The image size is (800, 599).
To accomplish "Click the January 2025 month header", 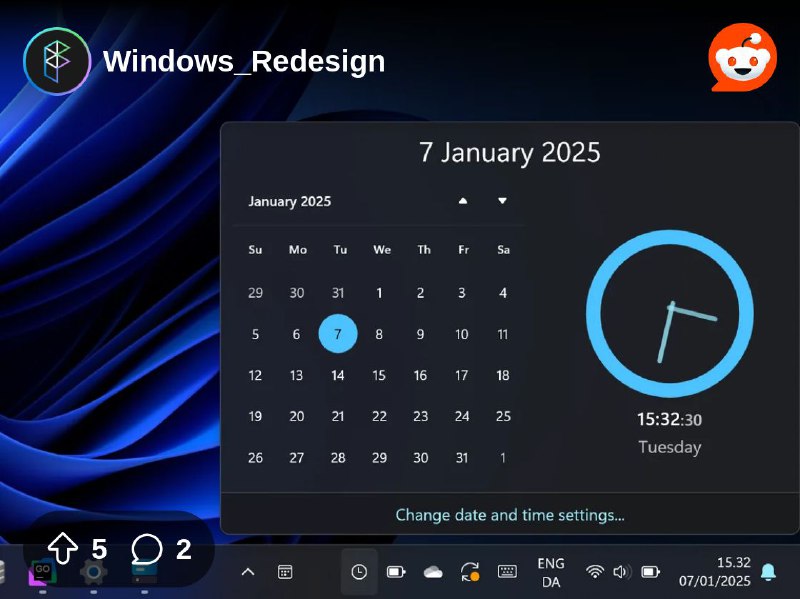I will (289, 202).
